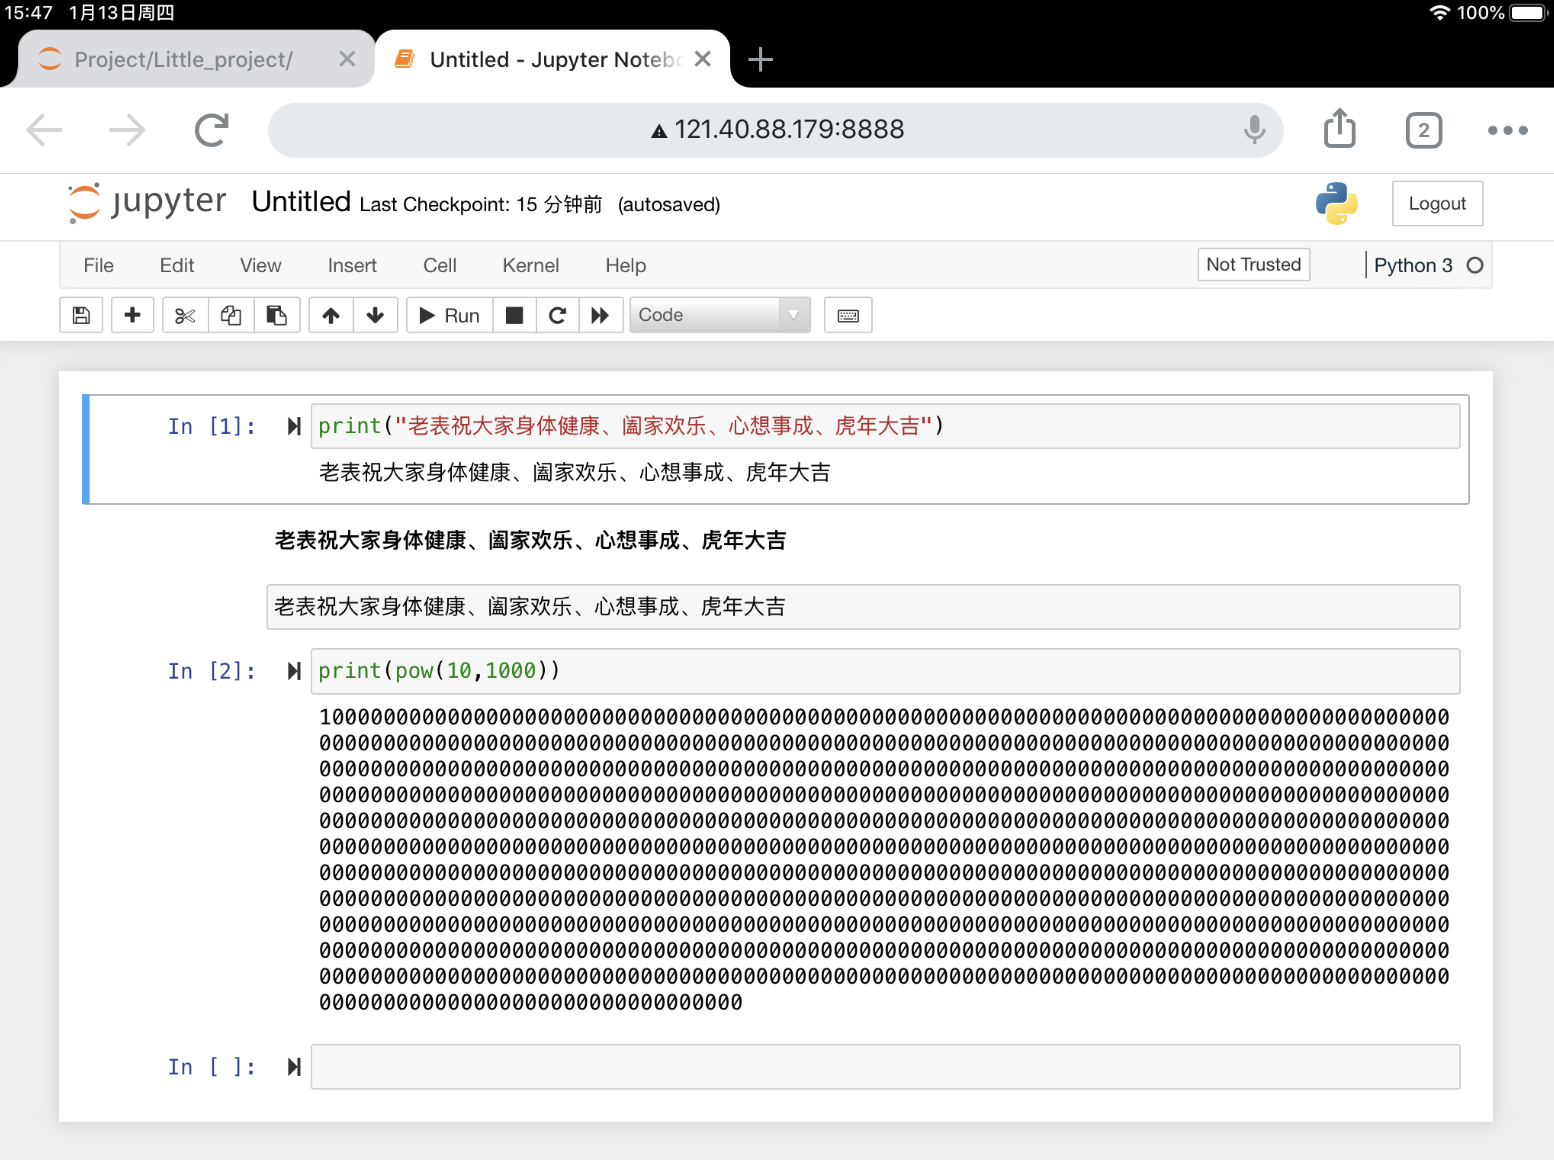The height and width of the screenshot is (1160, 1554).
Task: Paste cells below icon
Action: [277, 315]
